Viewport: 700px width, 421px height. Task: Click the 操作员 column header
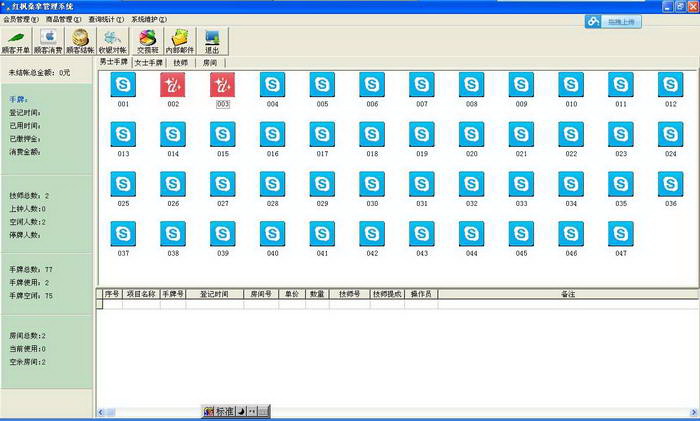(x=421, y=294)
